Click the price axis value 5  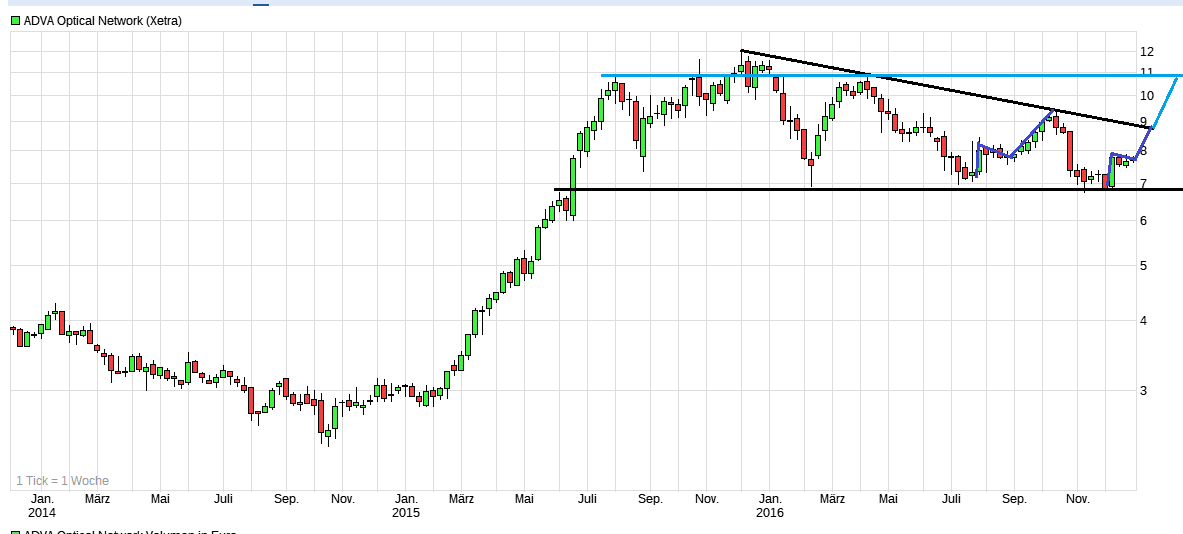(1144, 265)
